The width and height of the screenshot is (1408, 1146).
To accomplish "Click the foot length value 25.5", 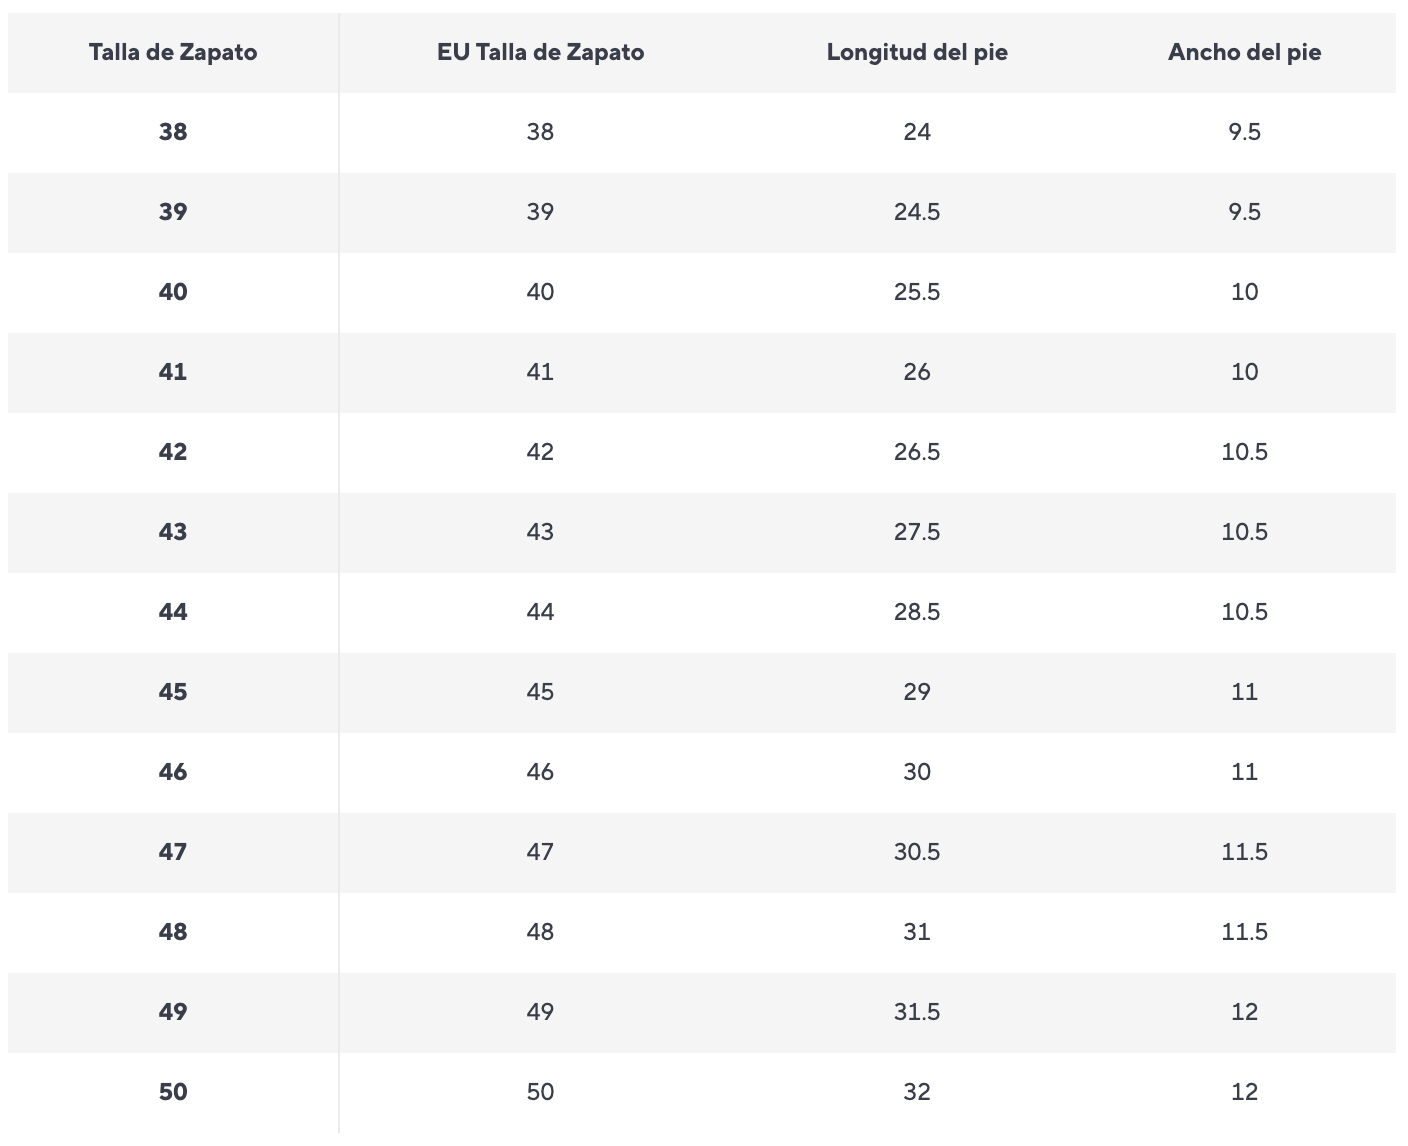I will [x=917, y=292].
